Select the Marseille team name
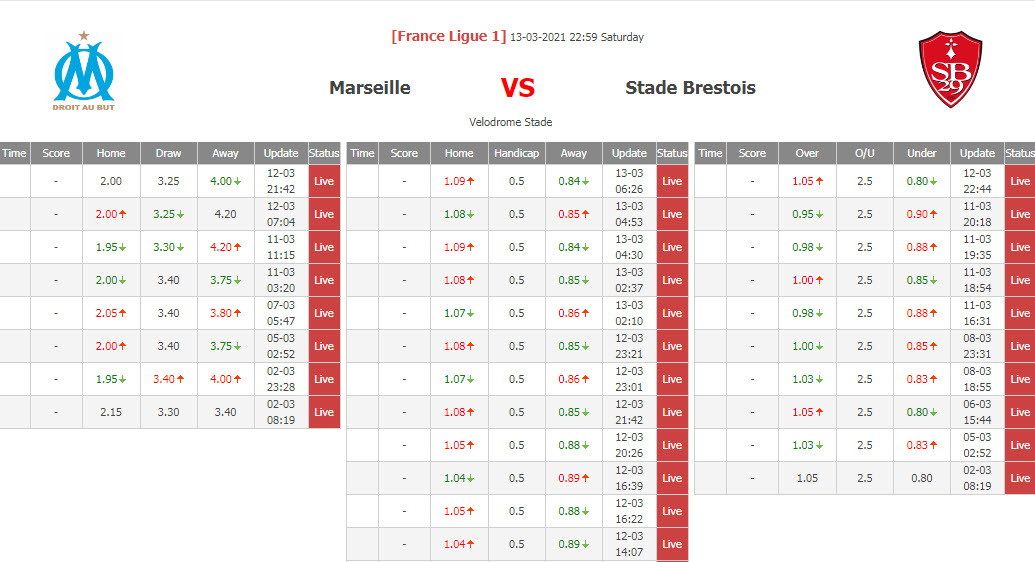The height and width of the screenshot is (562, 1035). (370, 88)
